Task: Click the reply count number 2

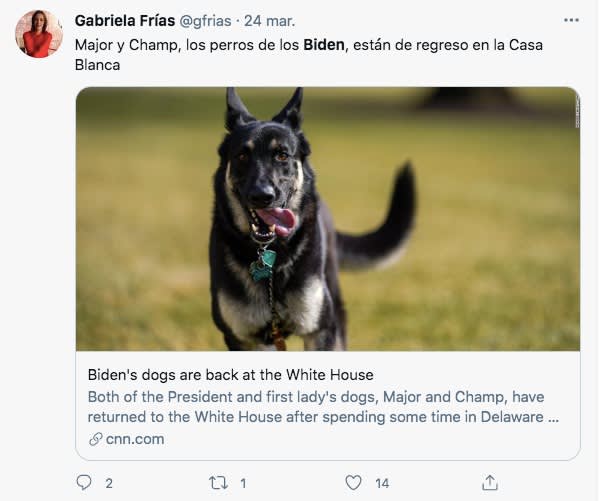Action: [109, 484]
